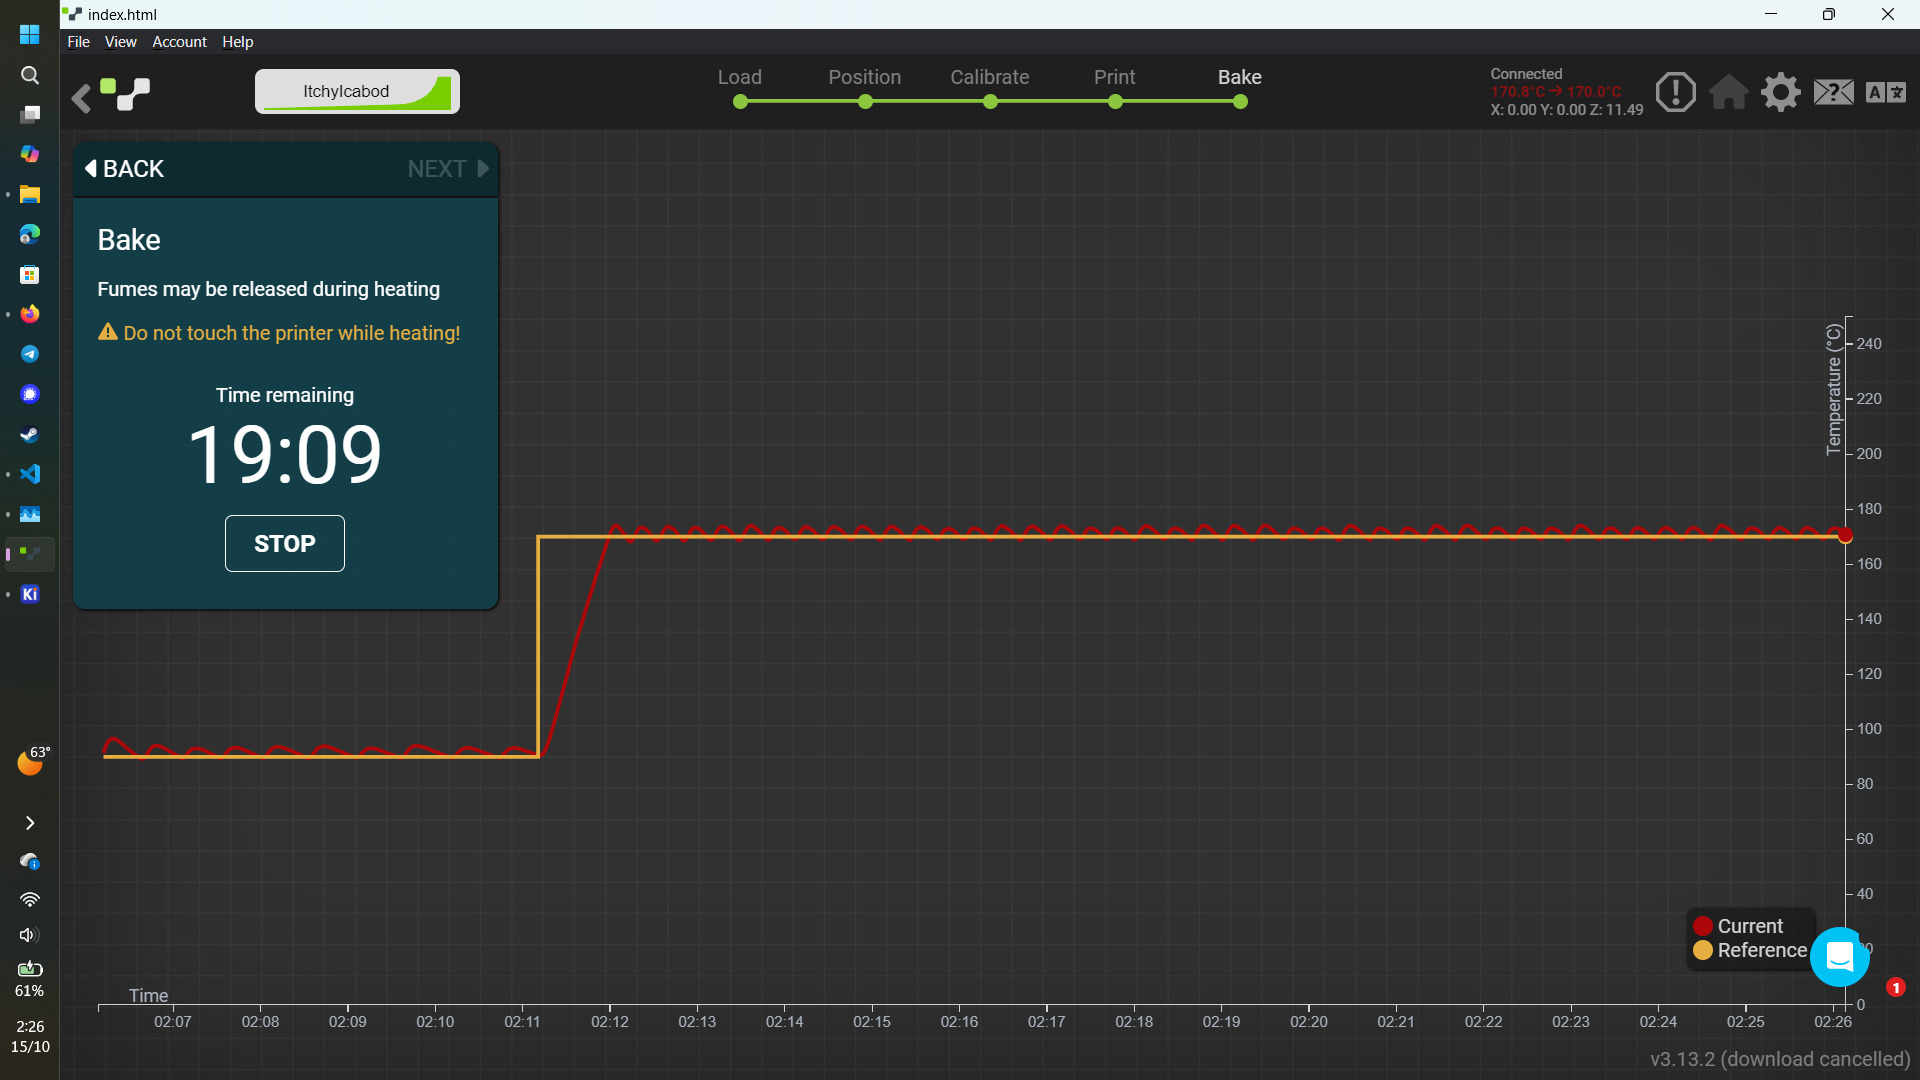Select the Bake step

[x=1240, y=87]
